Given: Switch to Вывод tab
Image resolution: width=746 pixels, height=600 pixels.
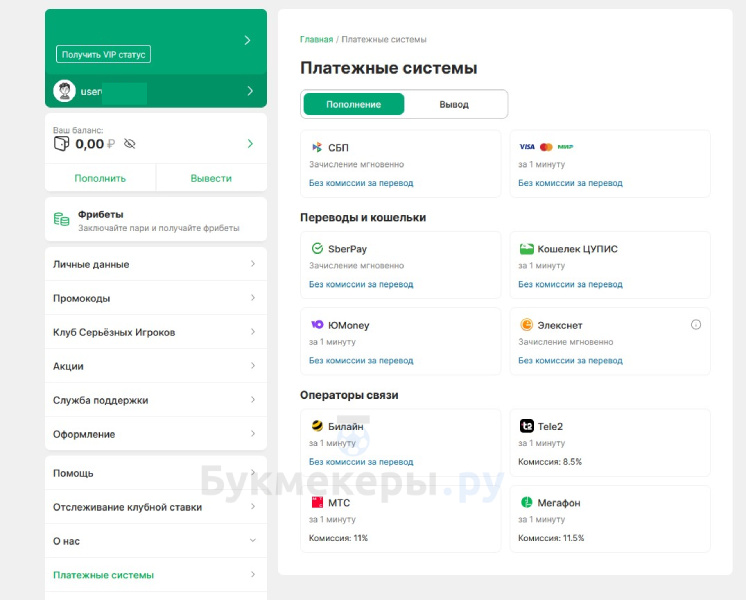Looking at the screenshot, I should coord(454,104).
